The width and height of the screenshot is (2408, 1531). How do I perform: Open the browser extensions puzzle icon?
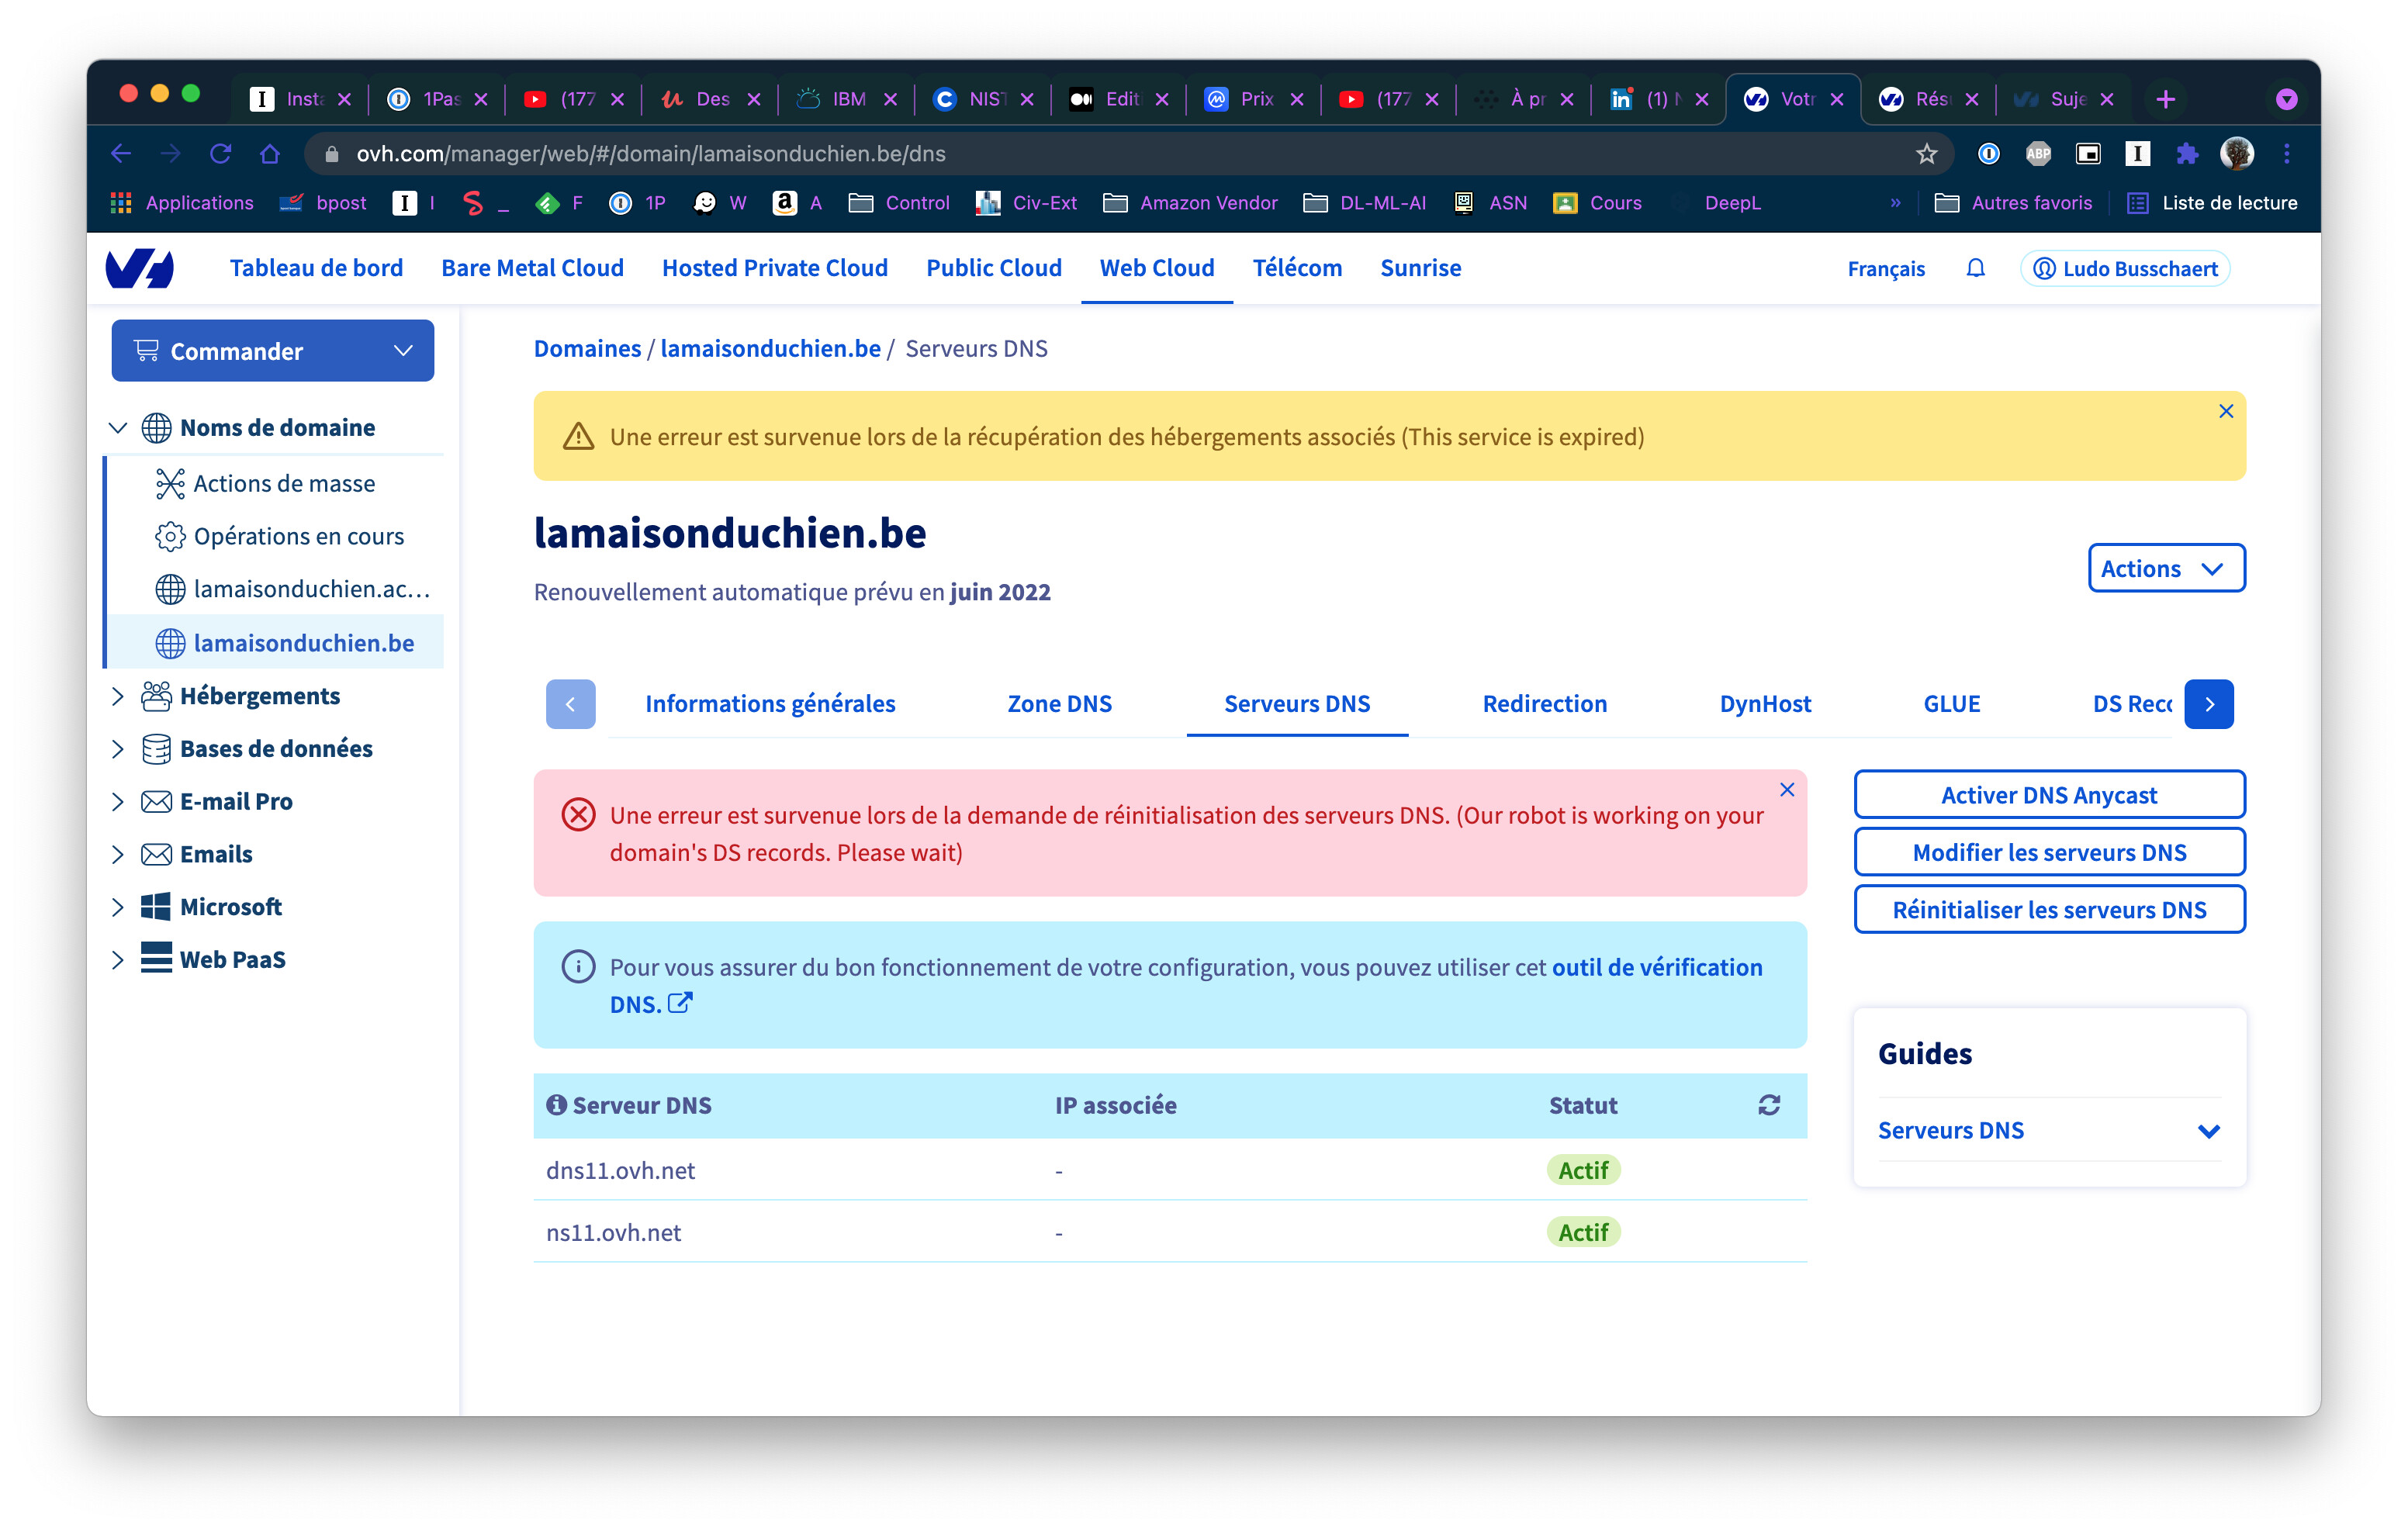tap(2187, 153)
